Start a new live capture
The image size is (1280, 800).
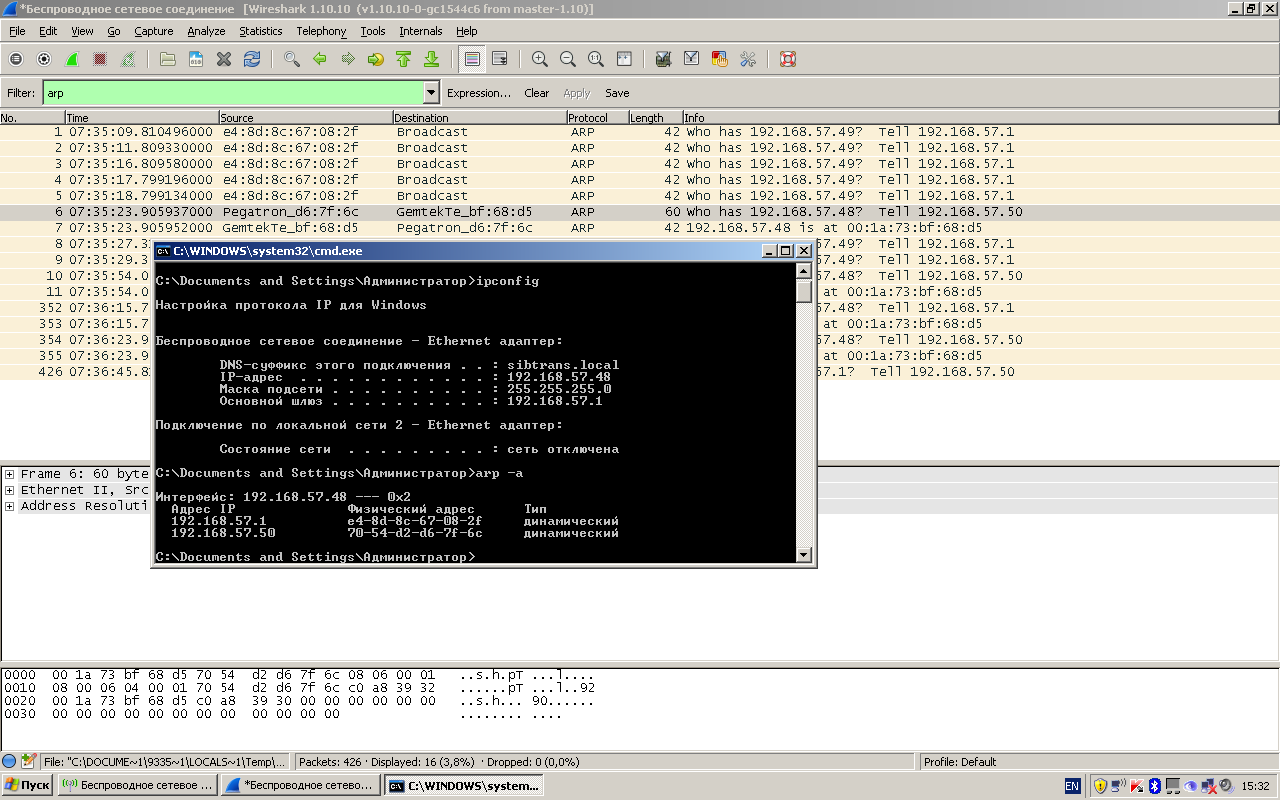[x=72, y=59]
